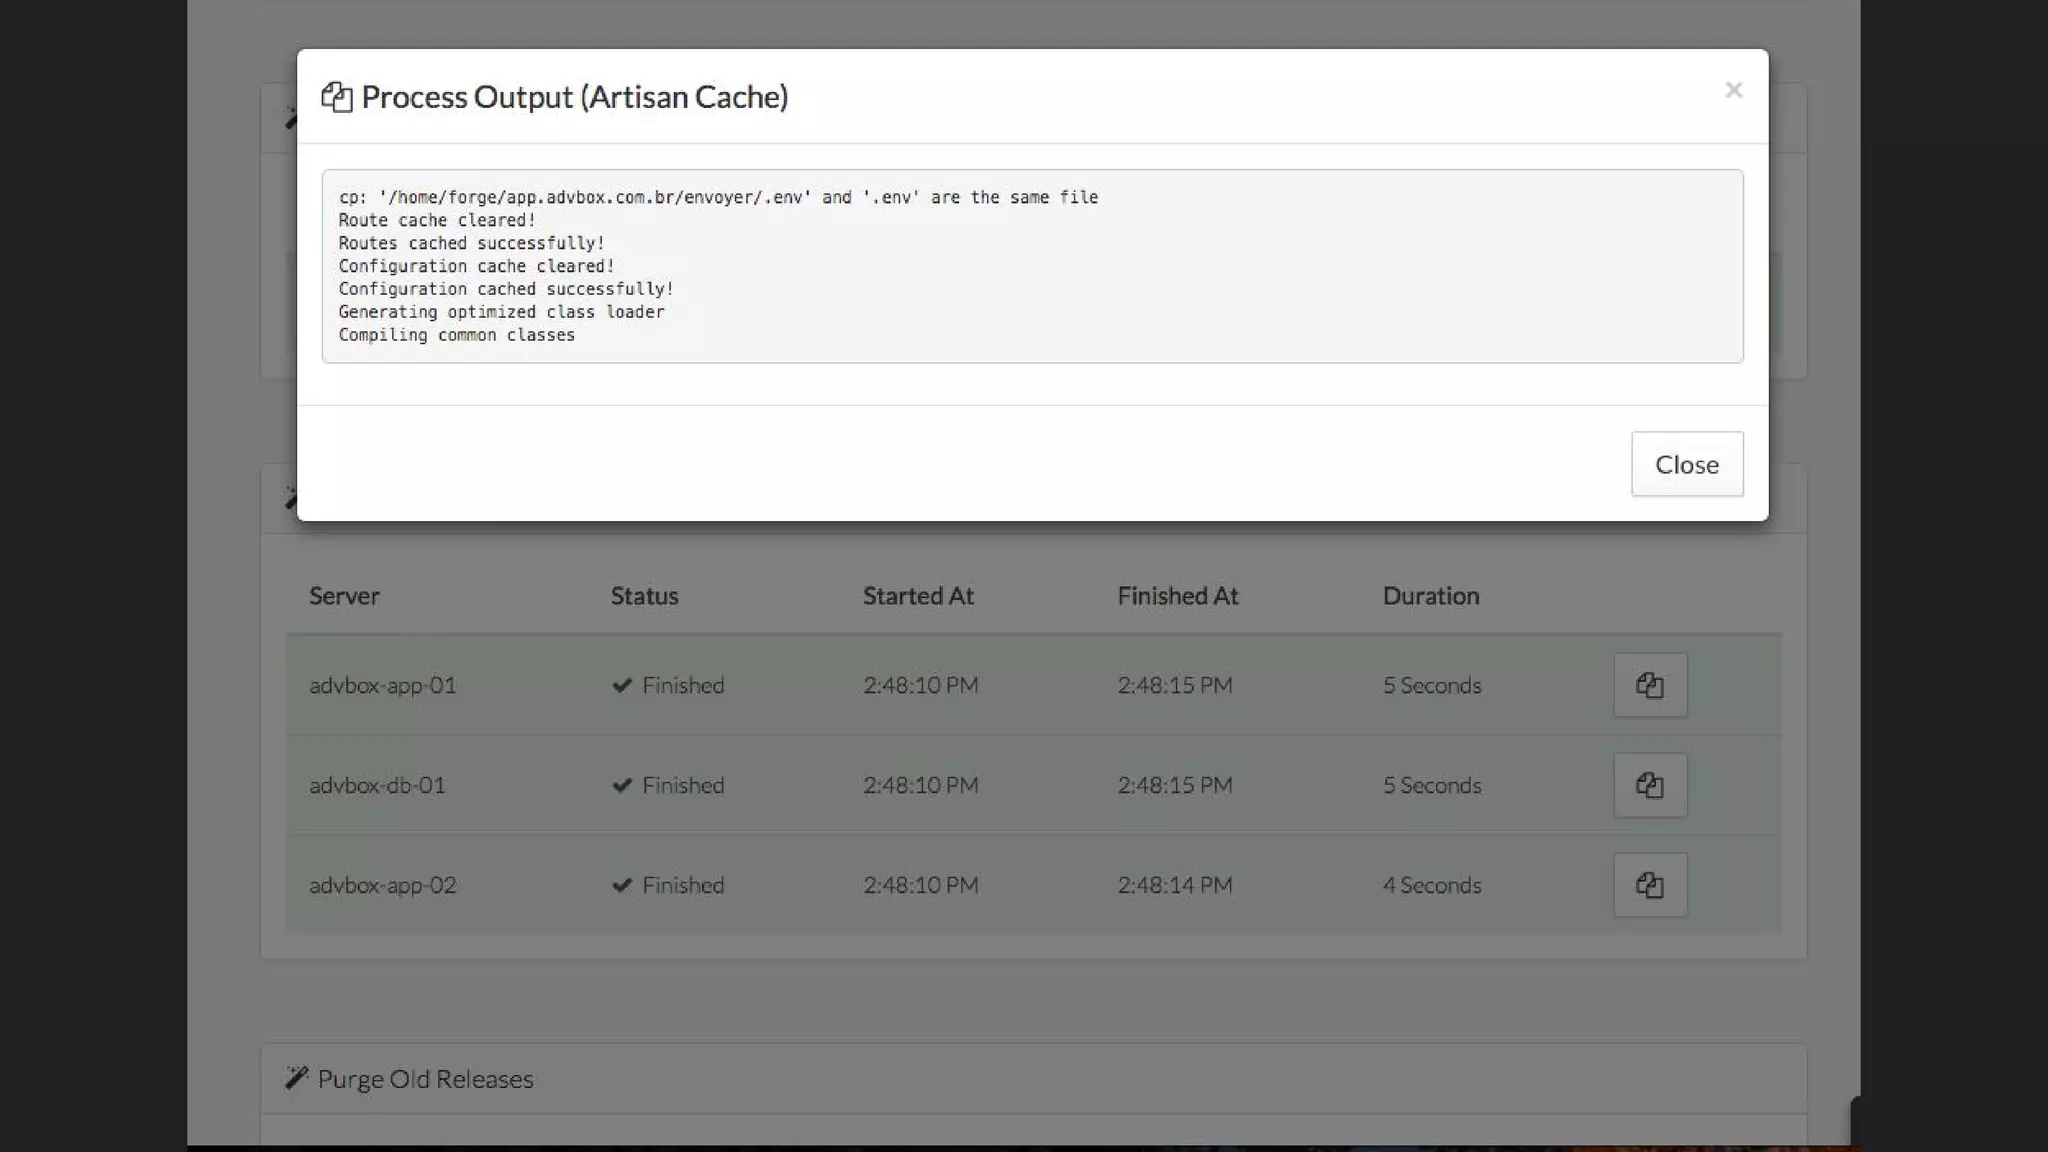The image size is (2048, 1152).
Task: Click inside the process output log box
Action: pyautogui.click(x=1032, y=266)
